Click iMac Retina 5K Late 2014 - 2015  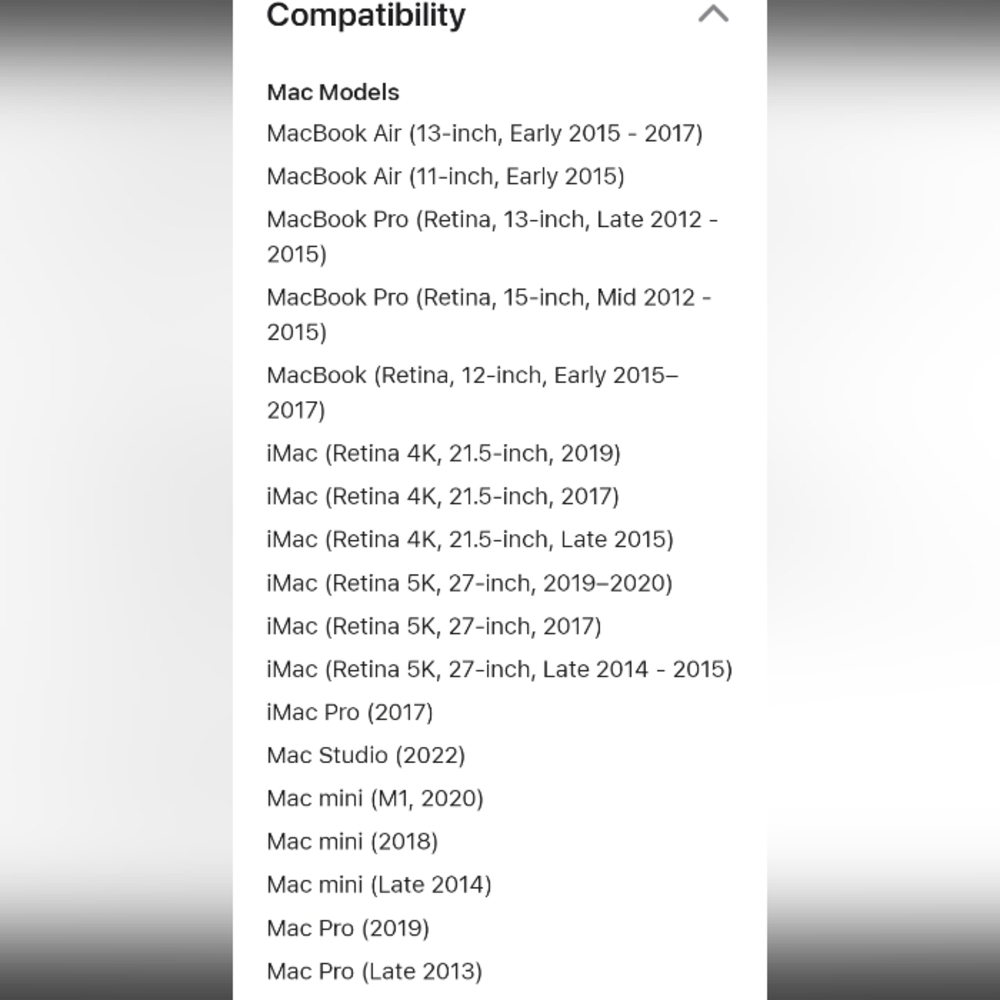500,670
